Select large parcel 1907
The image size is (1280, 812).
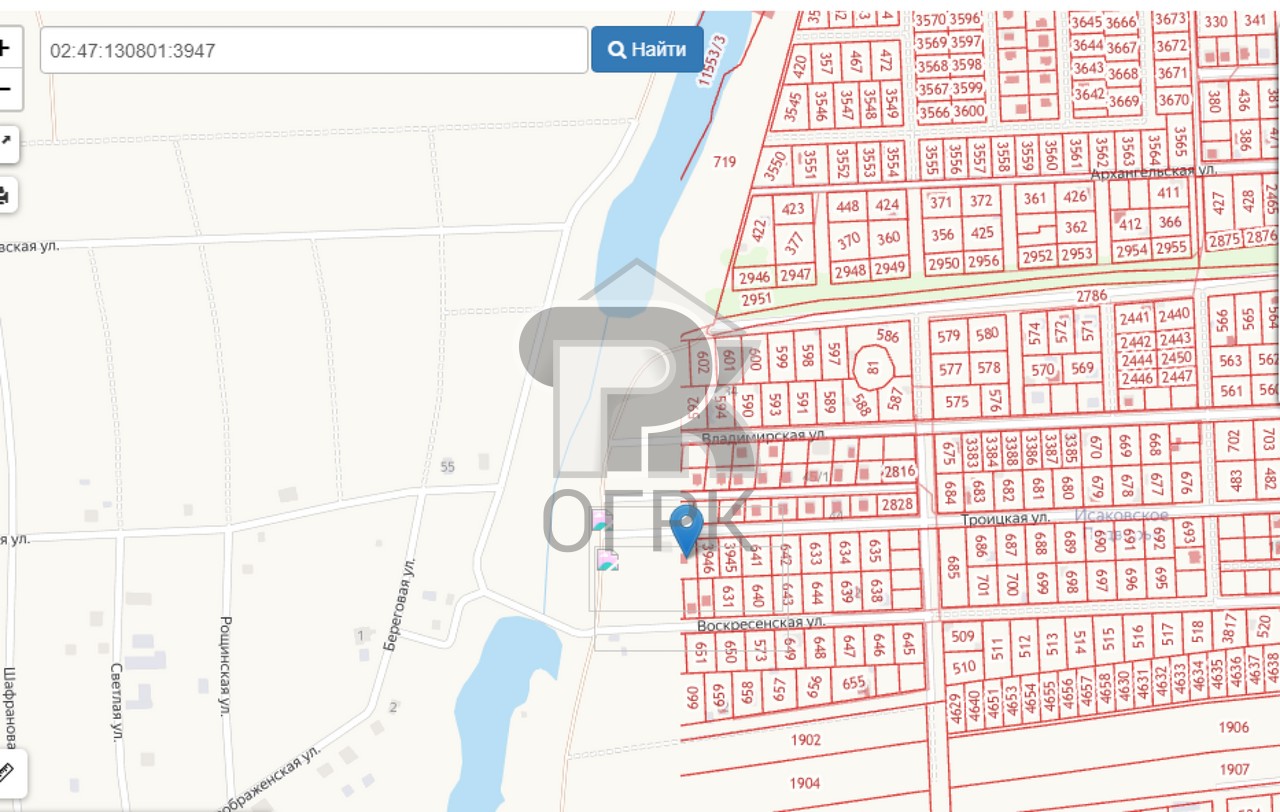coord(1234,769)
